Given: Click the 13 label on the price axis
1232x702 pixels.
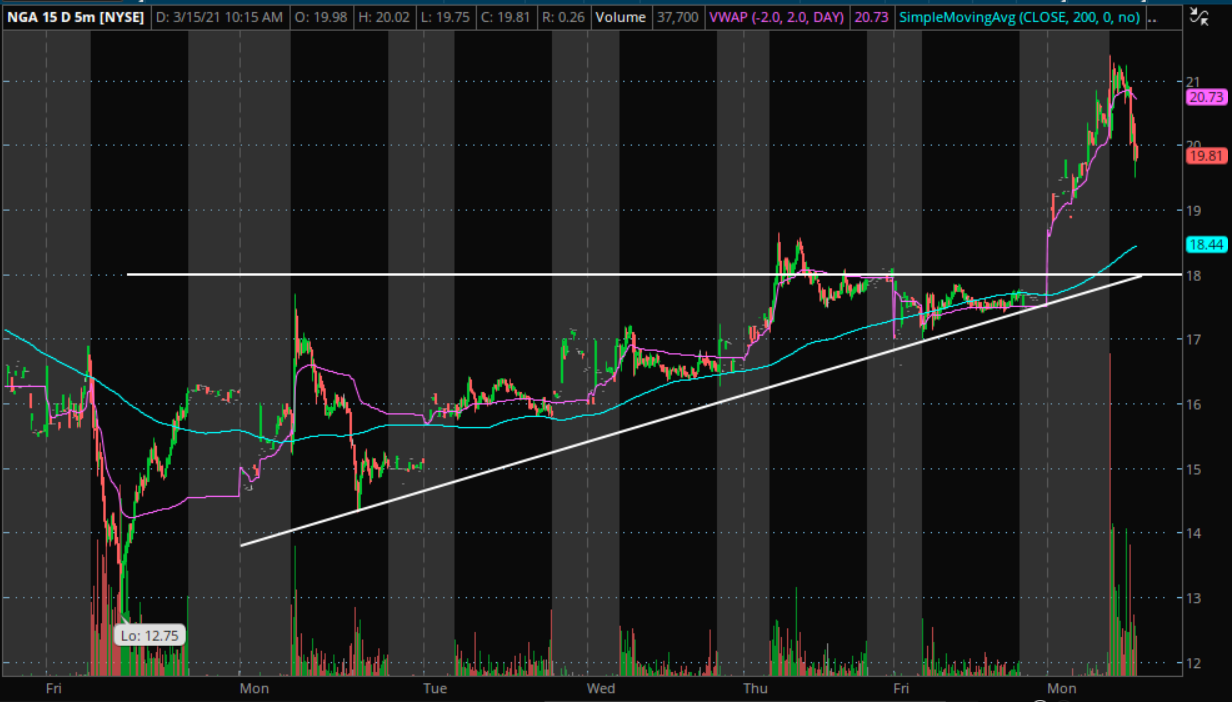Looking at the screenshot, I should tap(1192, 598).
